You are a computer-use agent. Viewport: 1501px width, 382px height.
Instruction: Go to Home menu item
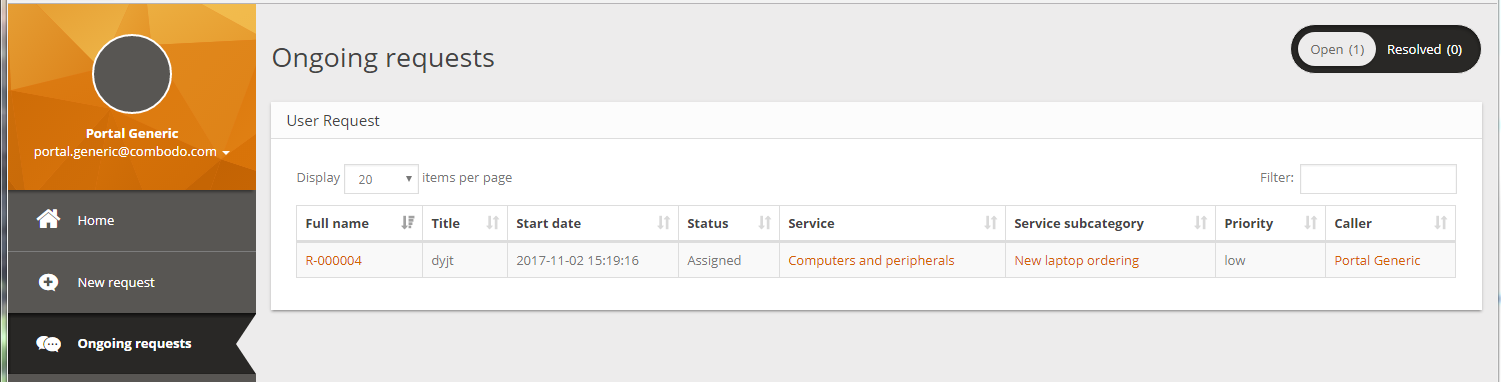(x=132, y=220)
